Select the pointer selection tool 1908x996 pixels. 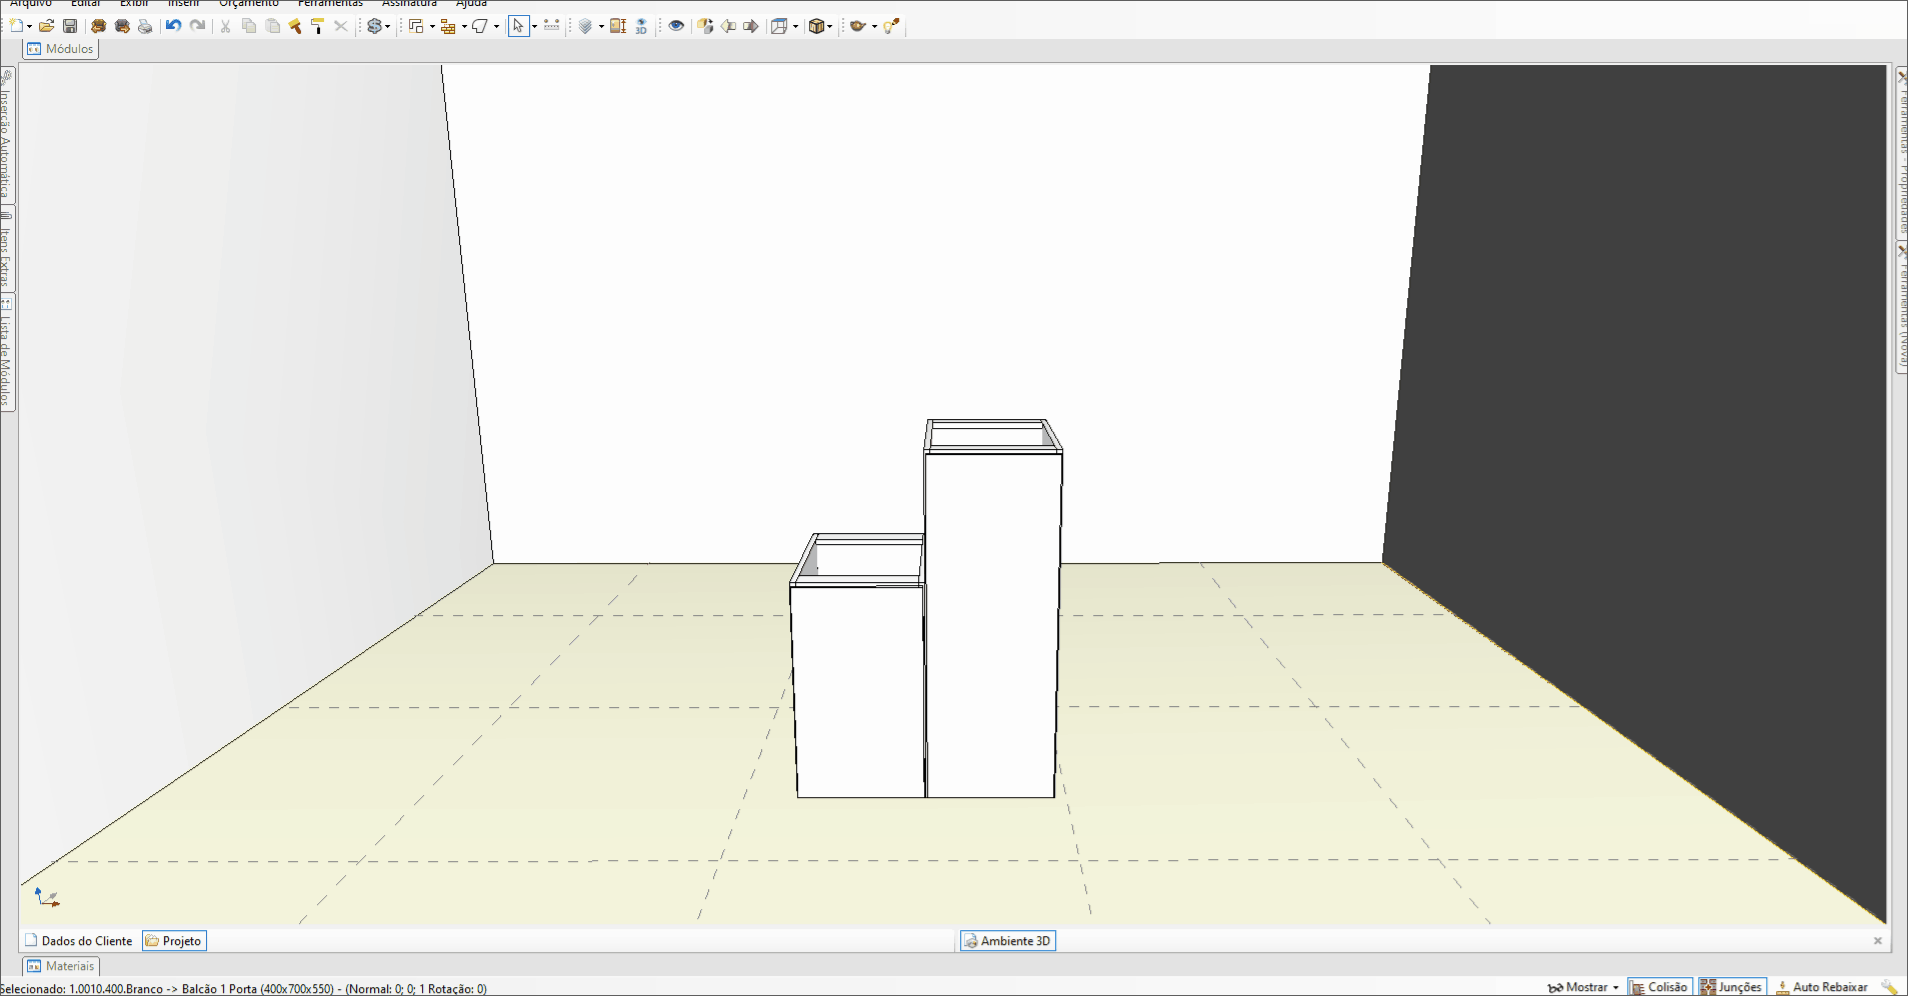(x=518, y=26)
